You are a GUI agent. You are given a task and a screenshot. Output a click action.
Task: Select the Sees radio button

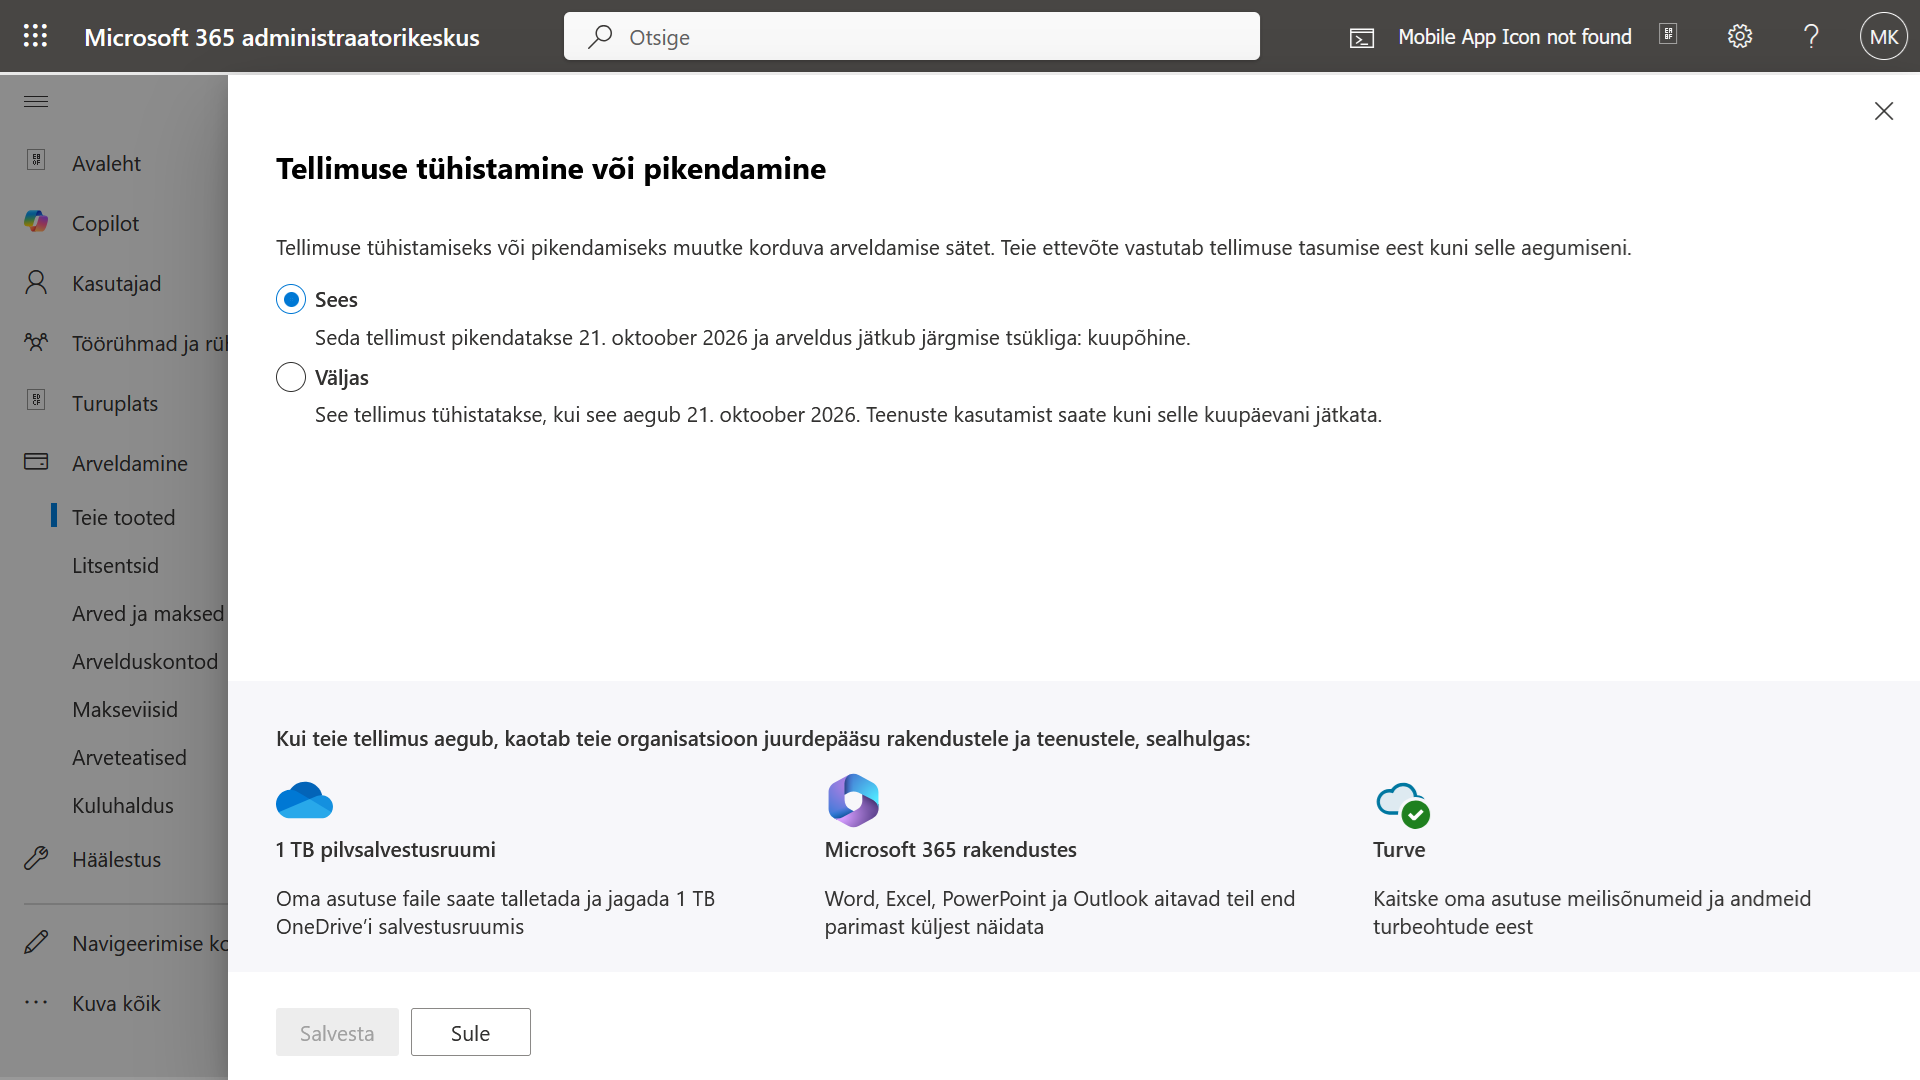tap(291, 299)
